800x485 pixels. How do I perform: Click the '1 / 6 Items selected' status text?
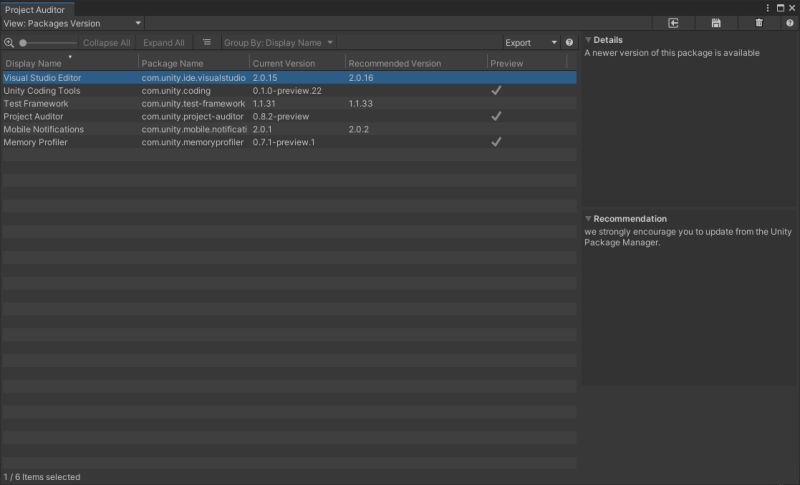click(x=42, y=477)
